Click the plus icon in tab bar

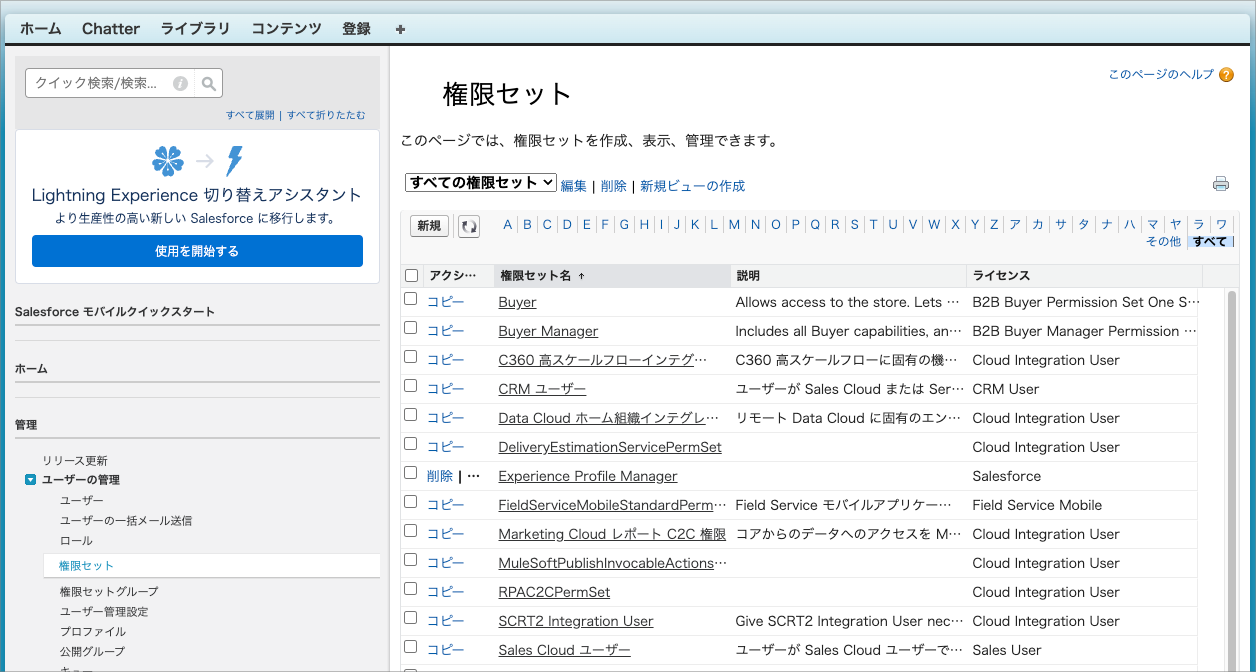pyautogui.click(x=401, y=29)
